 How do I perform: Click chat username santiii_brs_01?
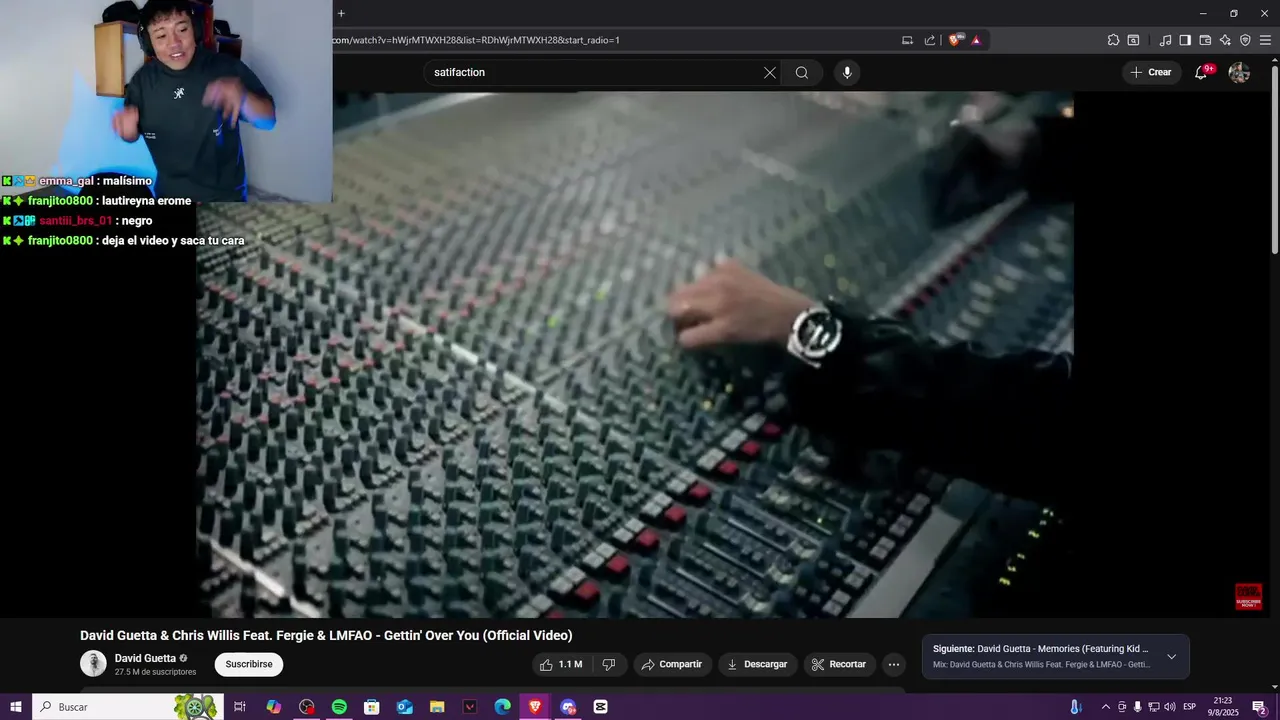(75, 221)
